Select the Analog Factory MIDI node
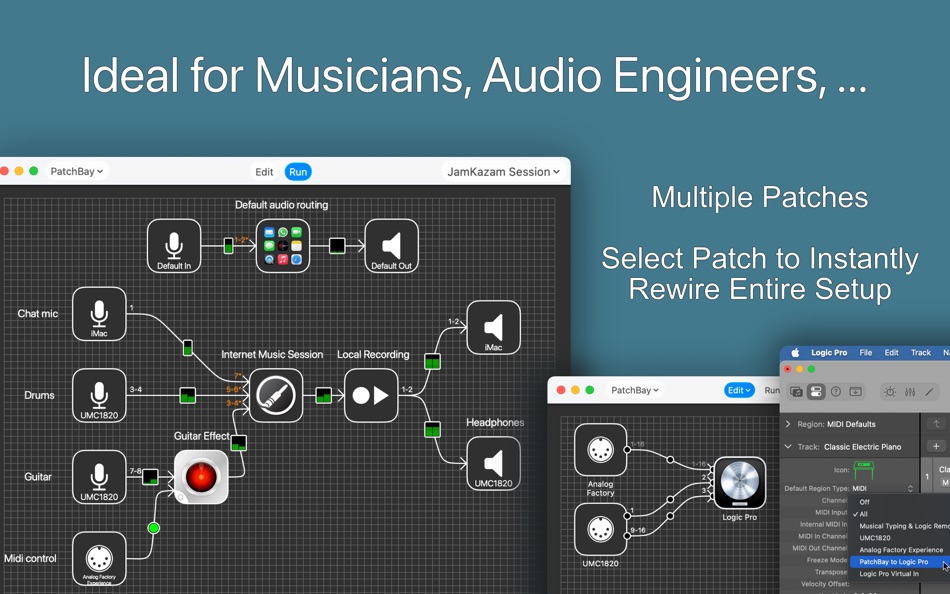Screen dimensions: 950x594 click(601, 448)
